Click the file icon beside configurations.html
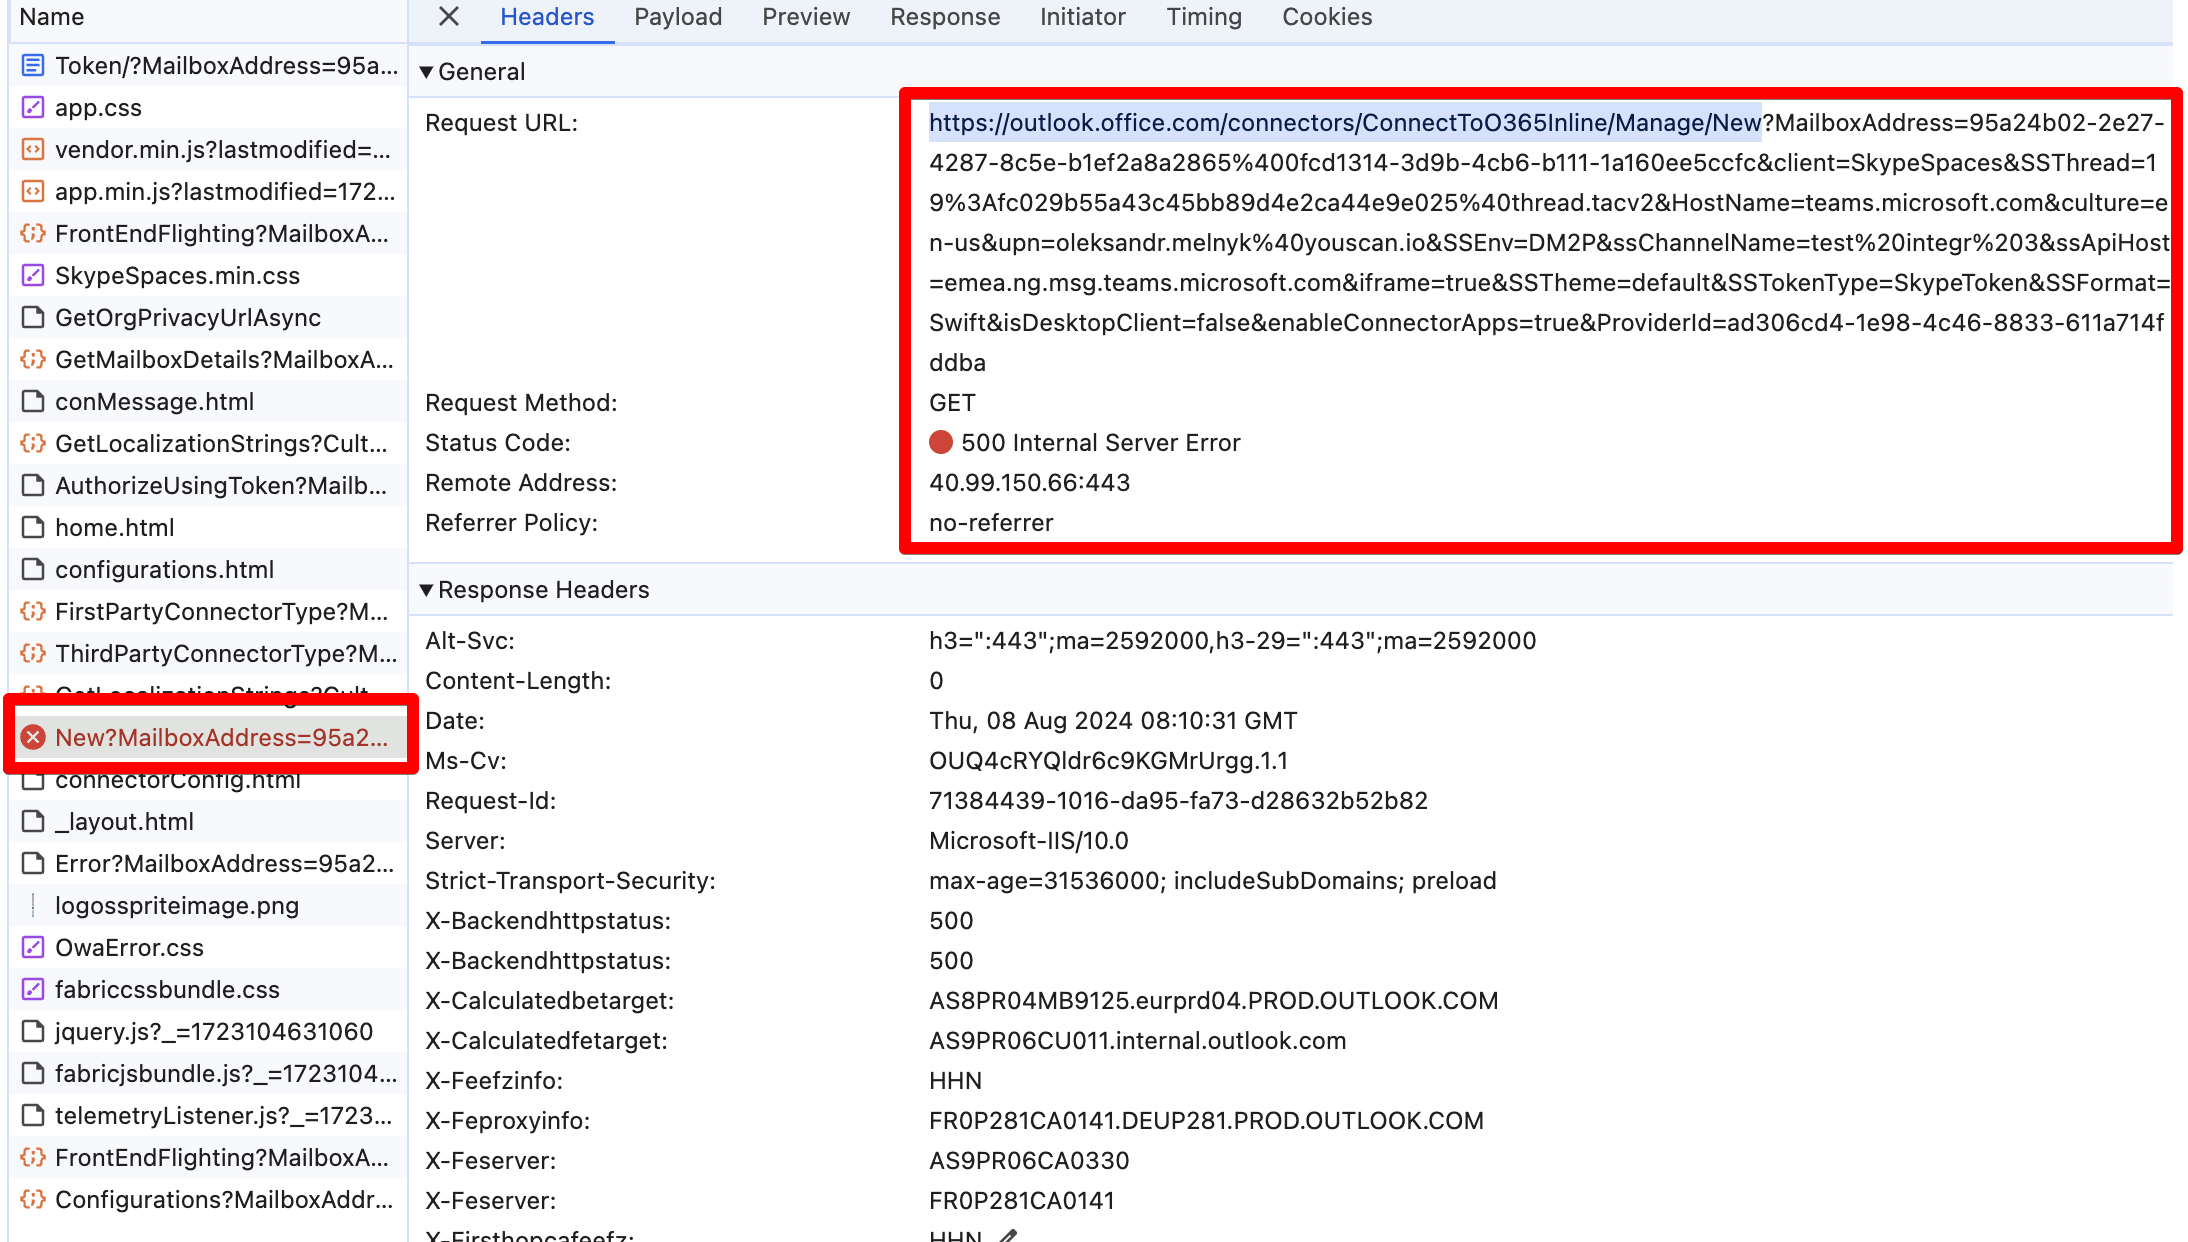This screenshot has width=2188, height=1242. click(x=33, y=570)
